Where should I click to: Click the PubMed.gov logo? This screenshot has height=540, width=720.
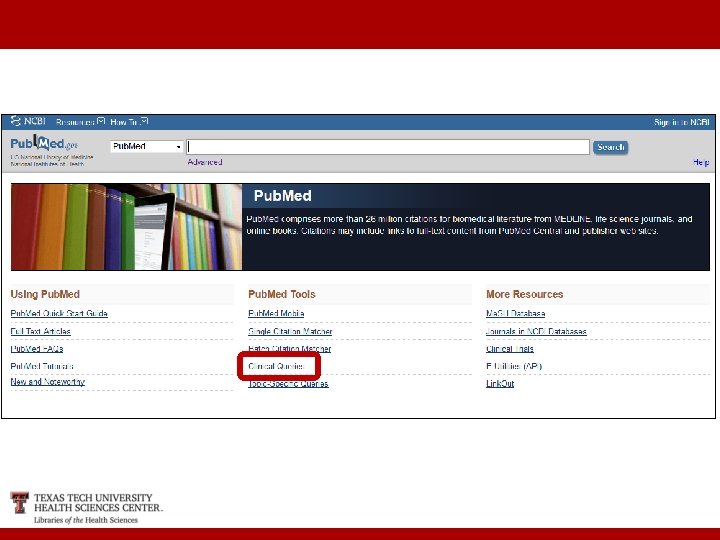[x=44, y=144]
